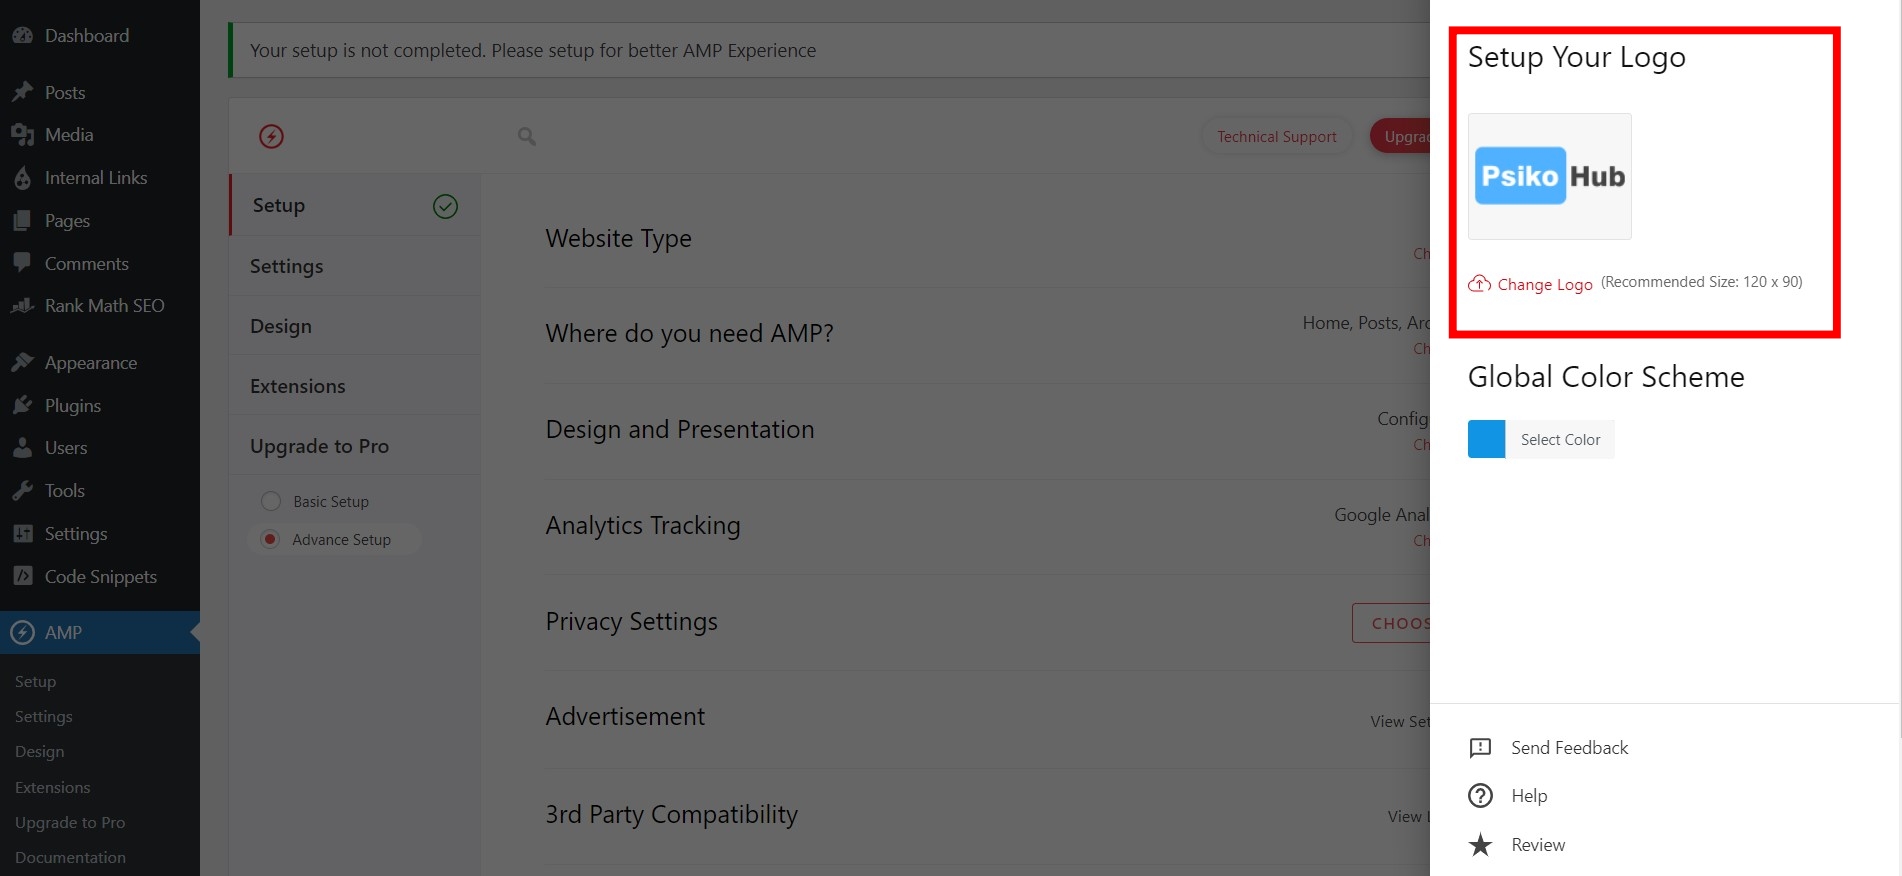Click the Review label in side panel
This screenshot has height=876, width=1902.
[1538, 845]
